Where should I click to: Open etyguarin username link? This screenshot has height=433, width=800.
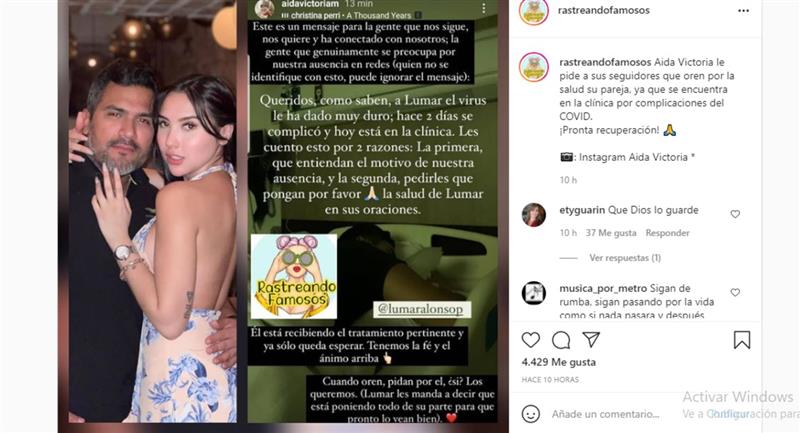tap(582, 210)
